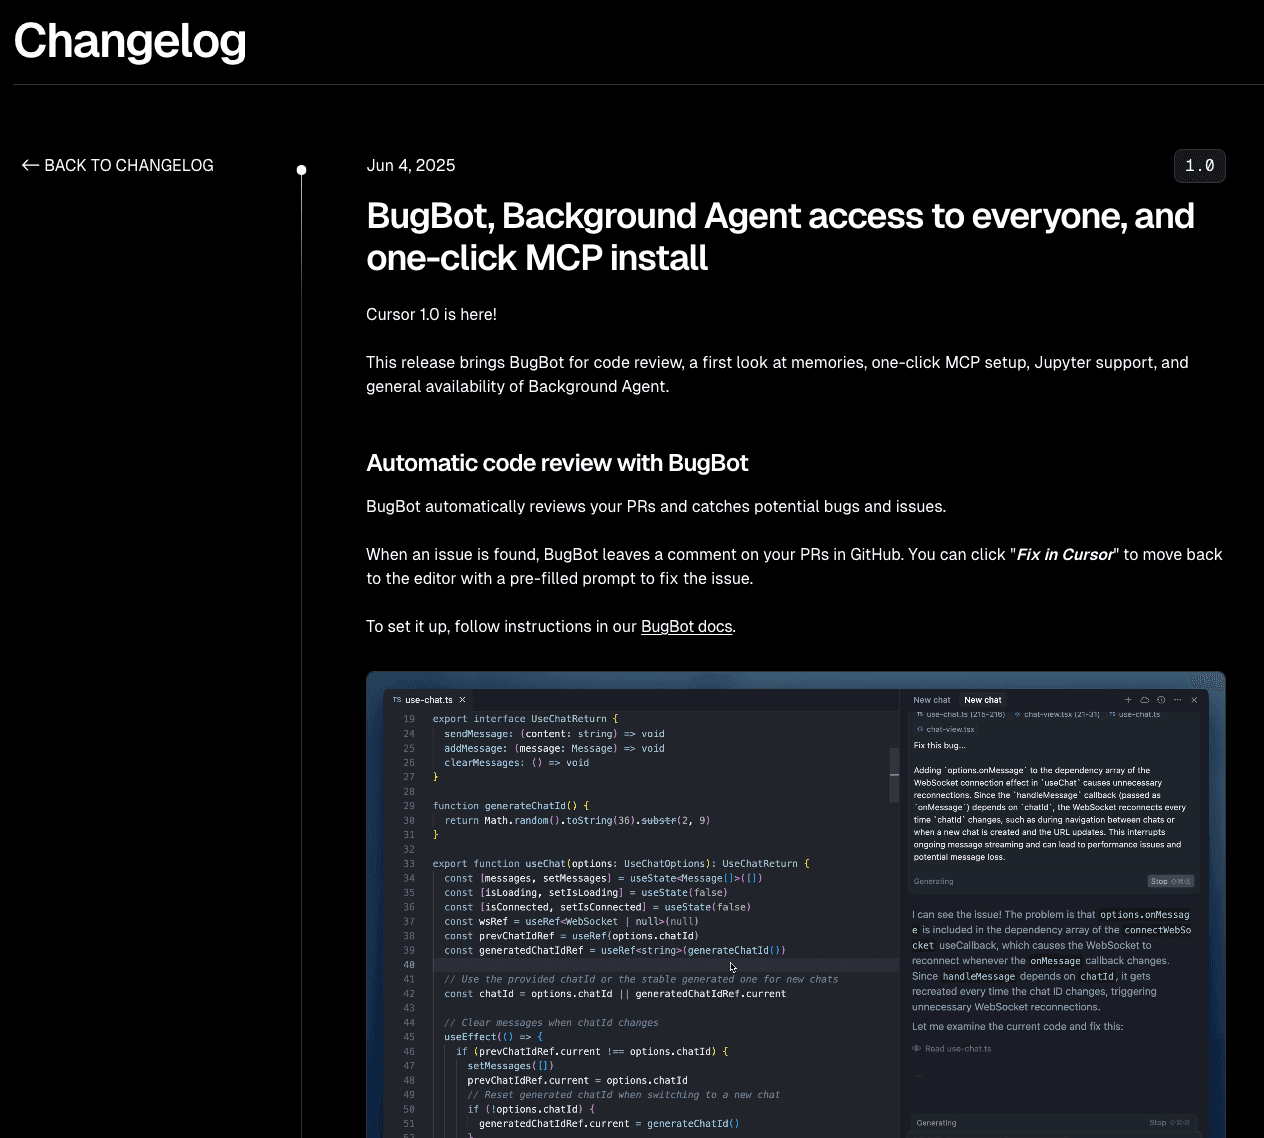Click the export function useChat line 33

point(620,864)
